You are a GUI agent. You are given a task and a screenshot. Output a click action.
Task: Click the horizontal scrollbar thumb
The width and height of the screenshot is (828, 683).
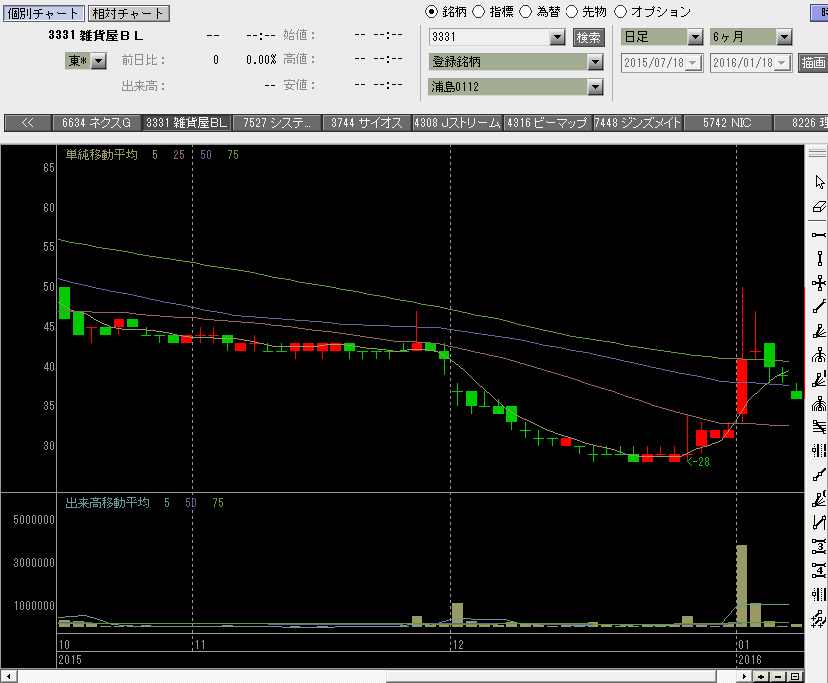(551, 676)
